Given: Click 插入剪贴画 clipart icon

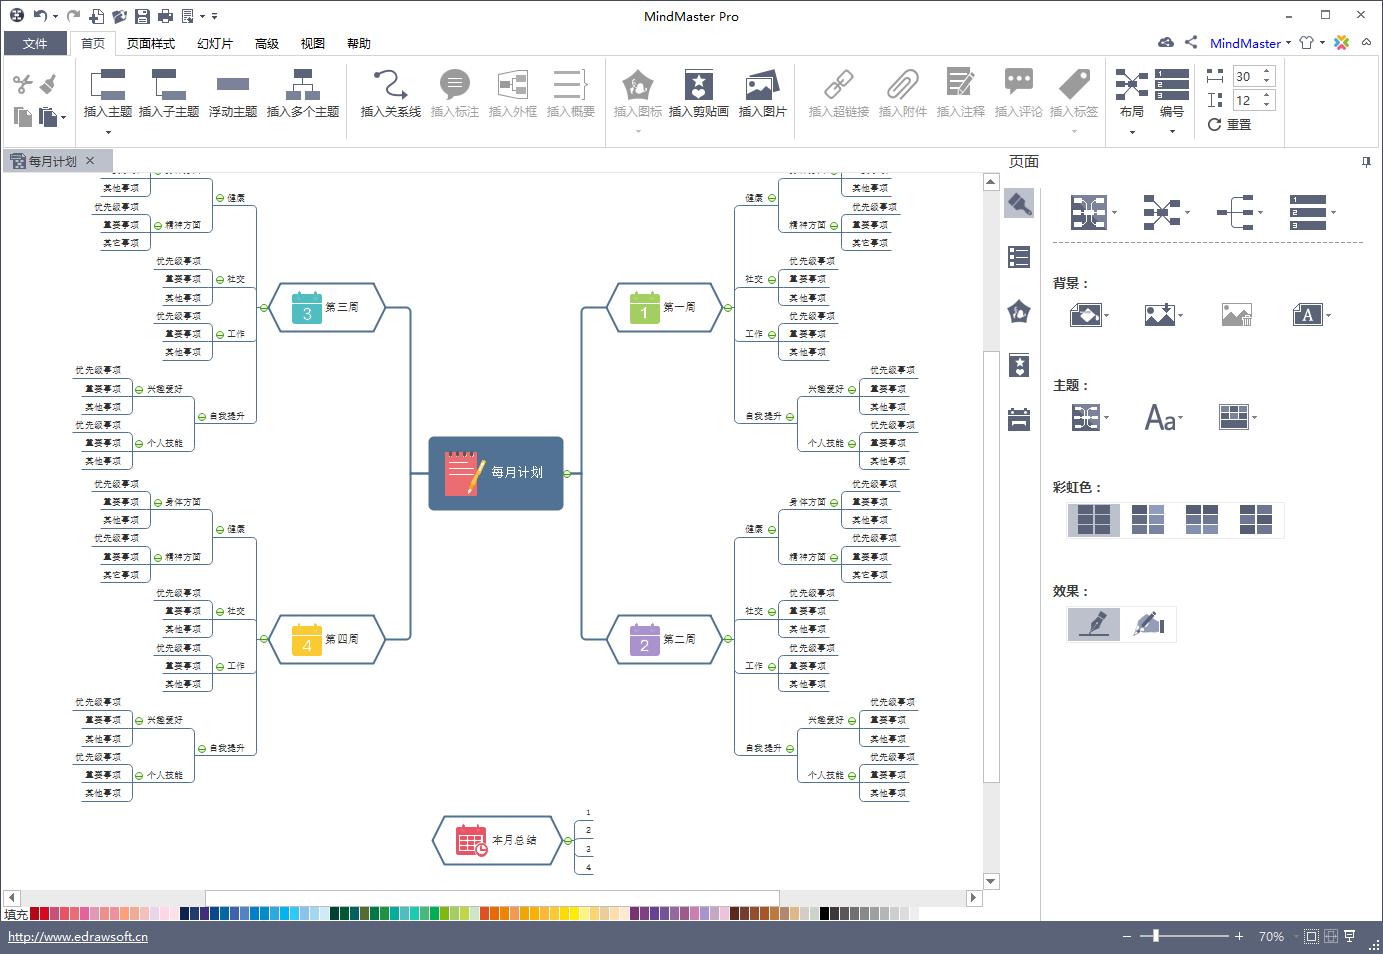Looking at the screenshot, I should (698, 86).
